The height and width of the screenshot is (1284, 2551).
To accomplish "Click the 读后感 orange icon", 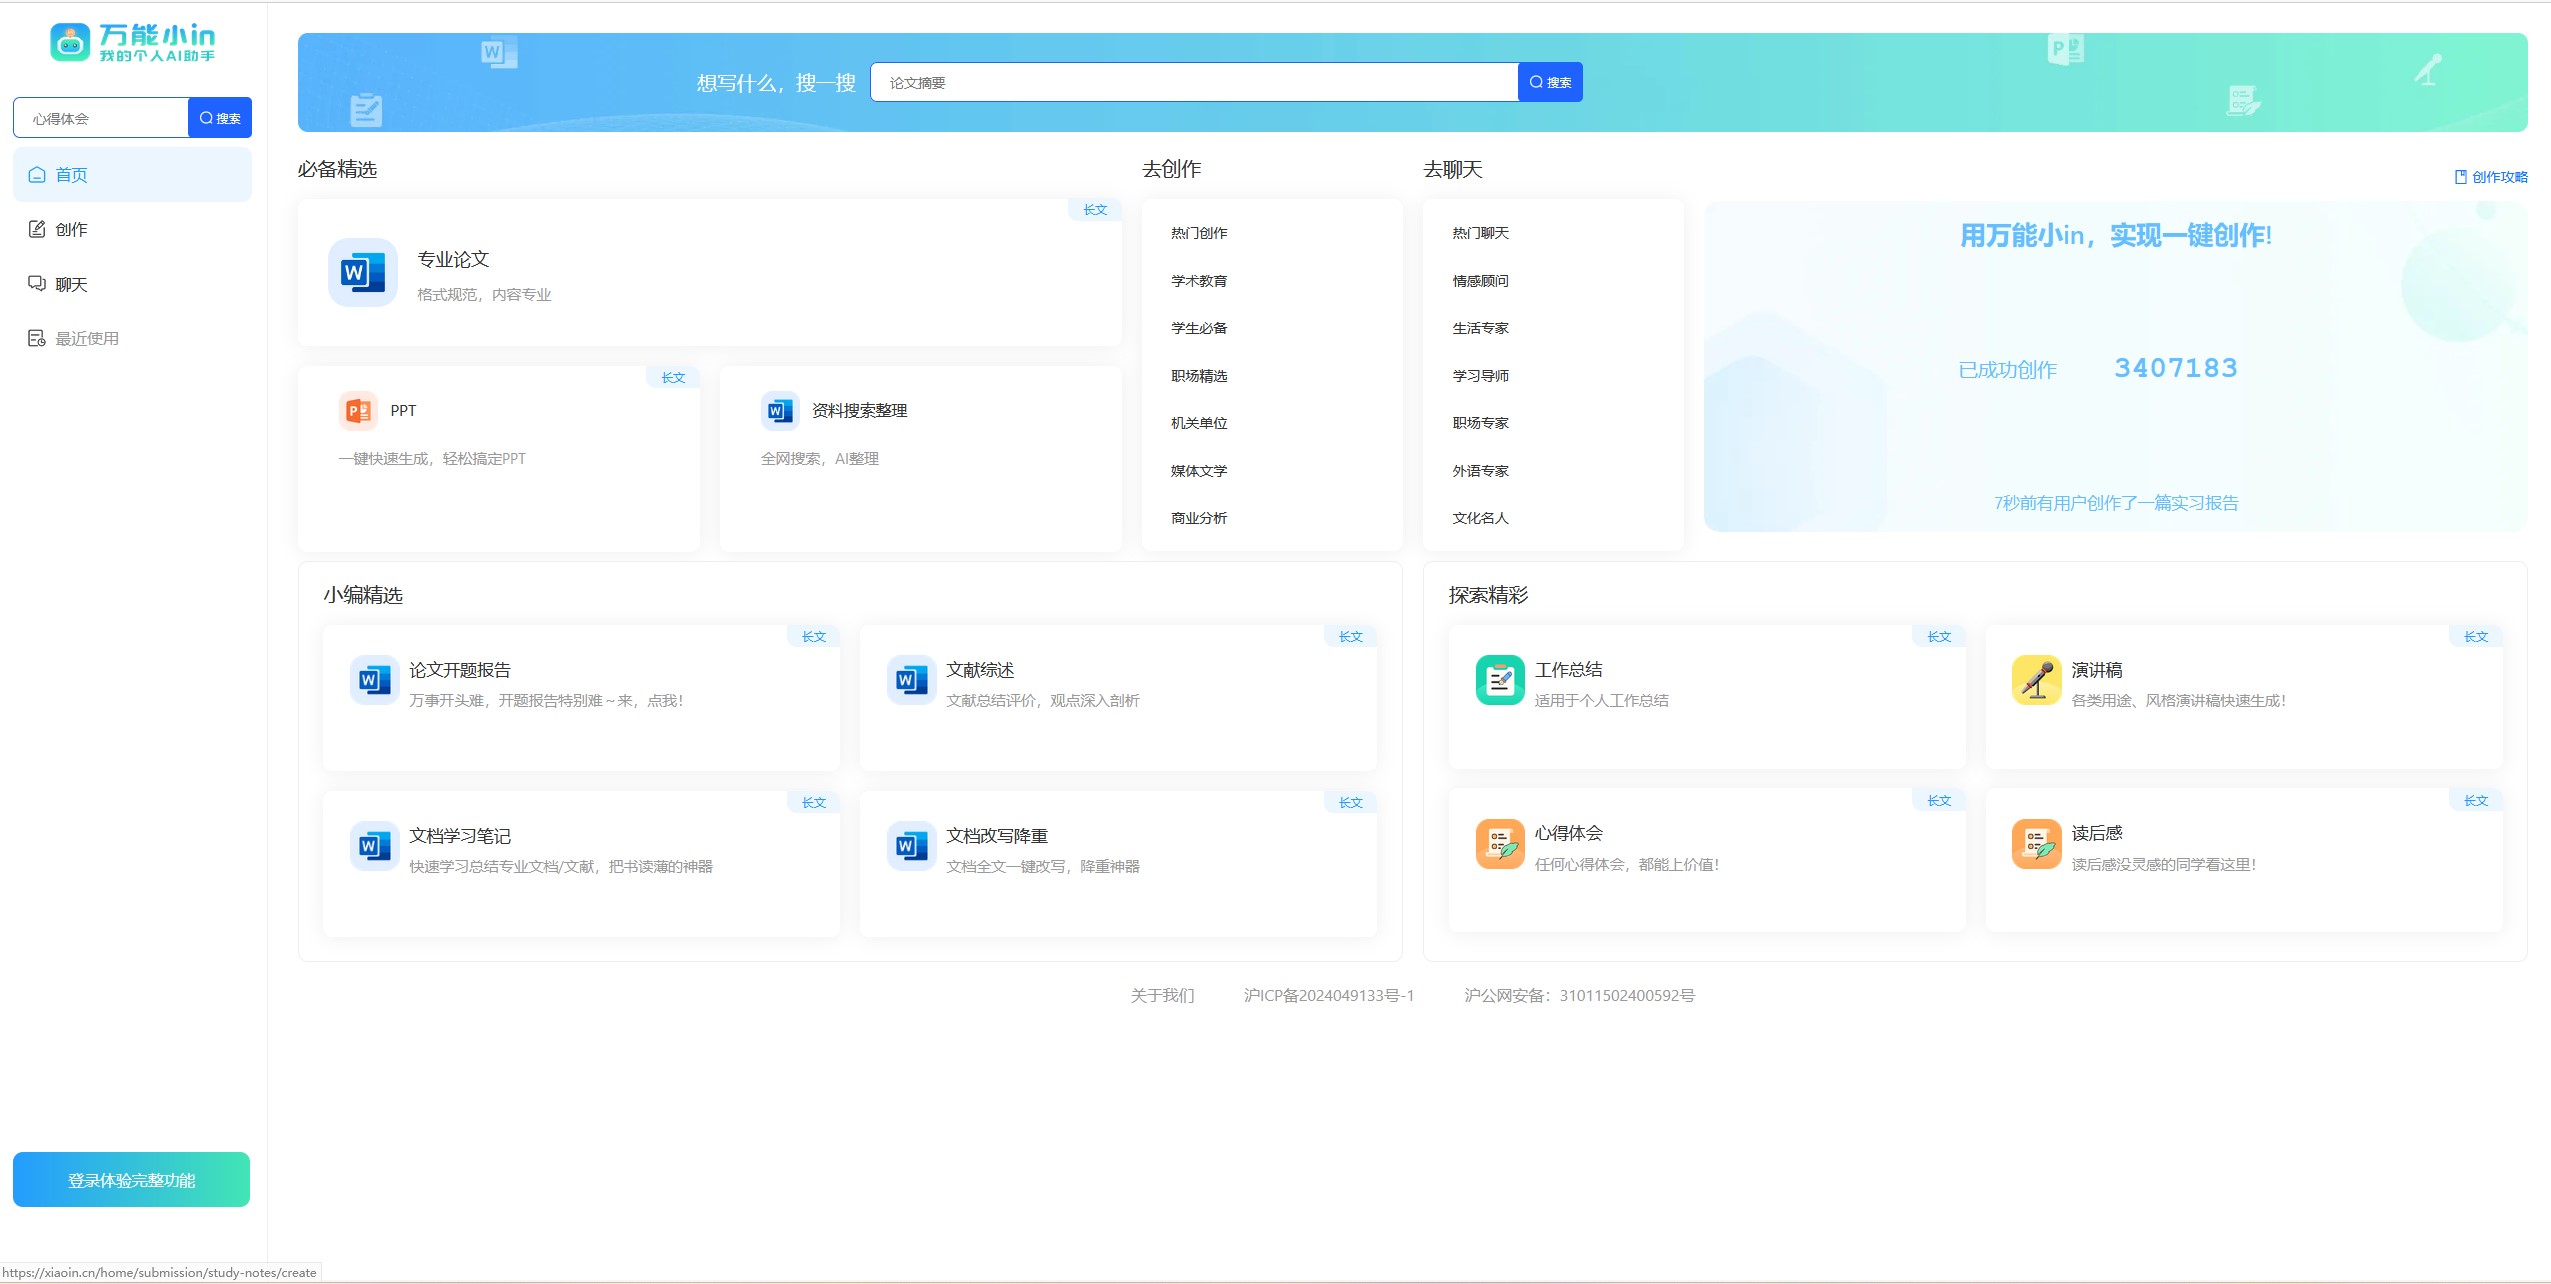I will pyautogui.click(x=2036, y=844).
